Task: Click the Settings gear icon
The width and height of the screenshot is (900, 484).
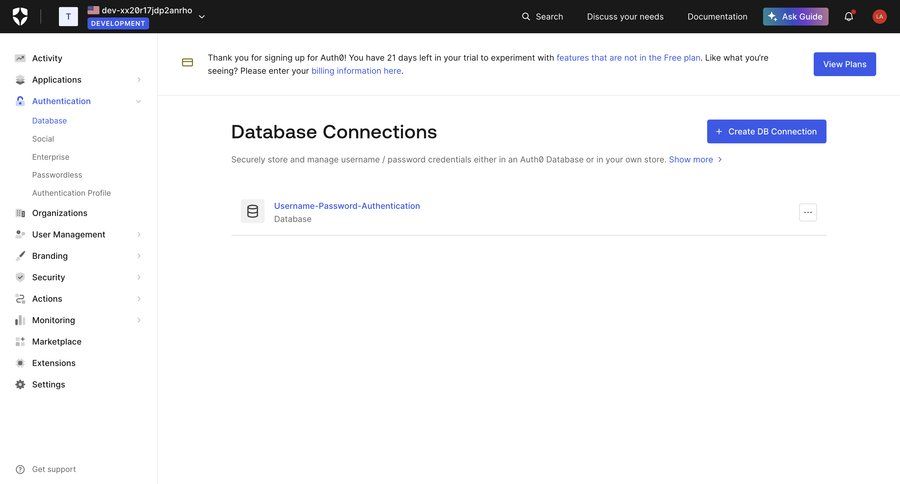Action: [20, 385]
